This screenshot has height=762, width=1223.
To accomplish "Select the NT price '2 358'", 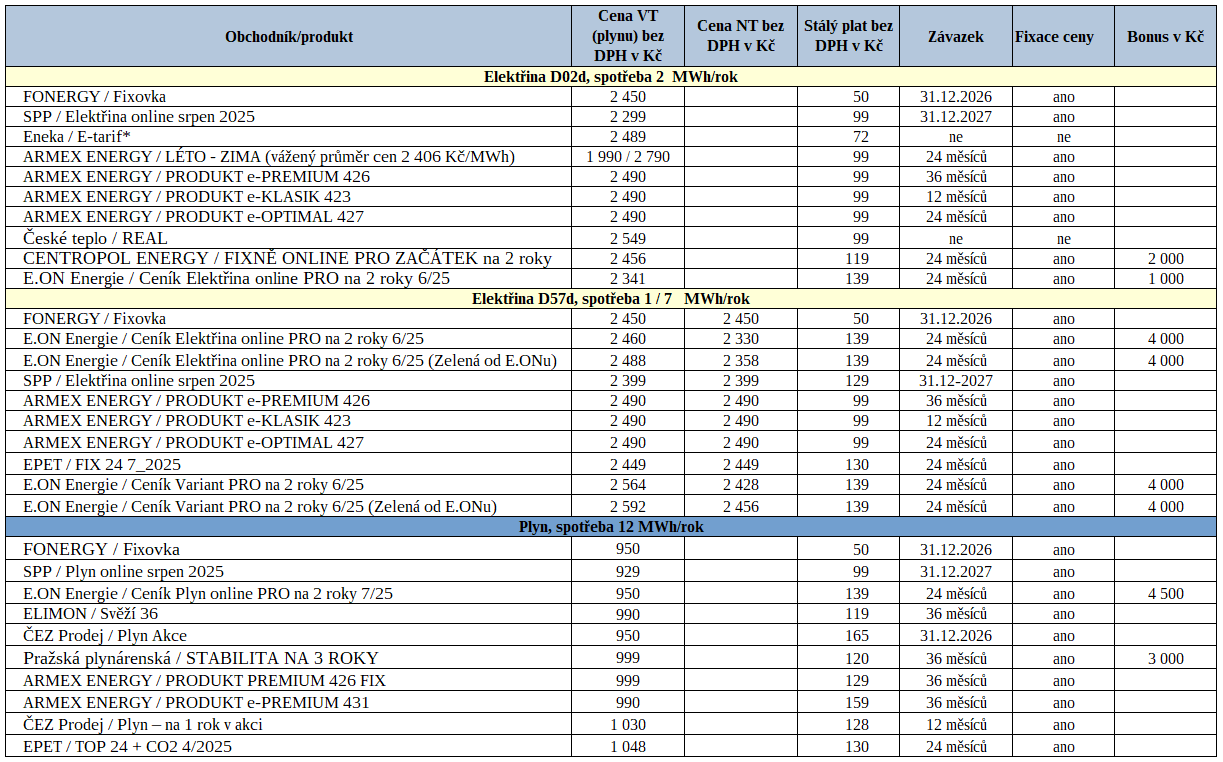I will 741,360.
